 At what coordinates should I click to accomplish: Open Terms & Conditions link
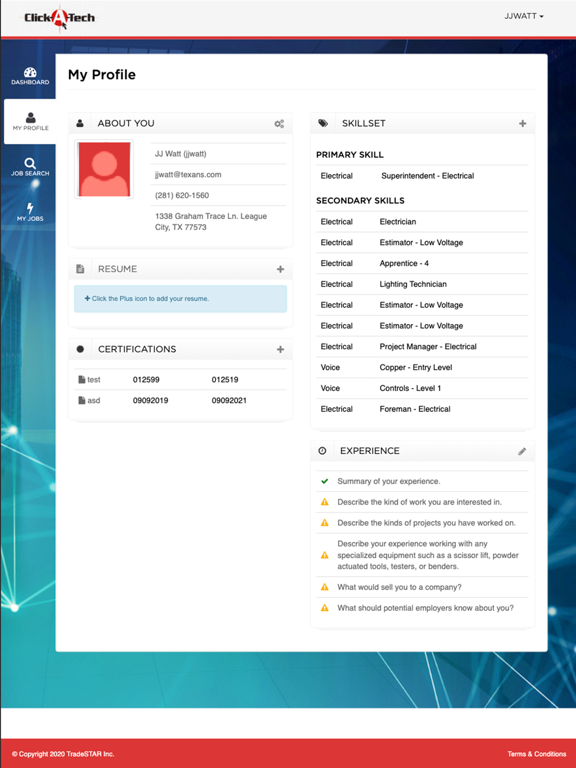coord(537,754)
